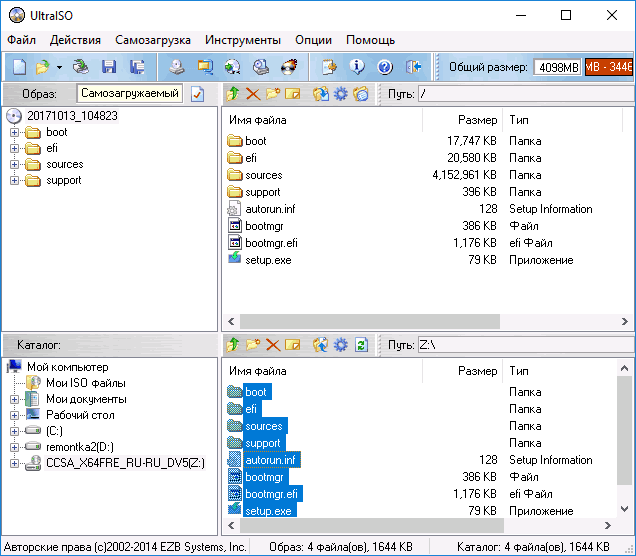This screenshot has height=556, width=636.
Task: Click the Open CD/DVD toolbar icon
Action: tap(81, 67)
